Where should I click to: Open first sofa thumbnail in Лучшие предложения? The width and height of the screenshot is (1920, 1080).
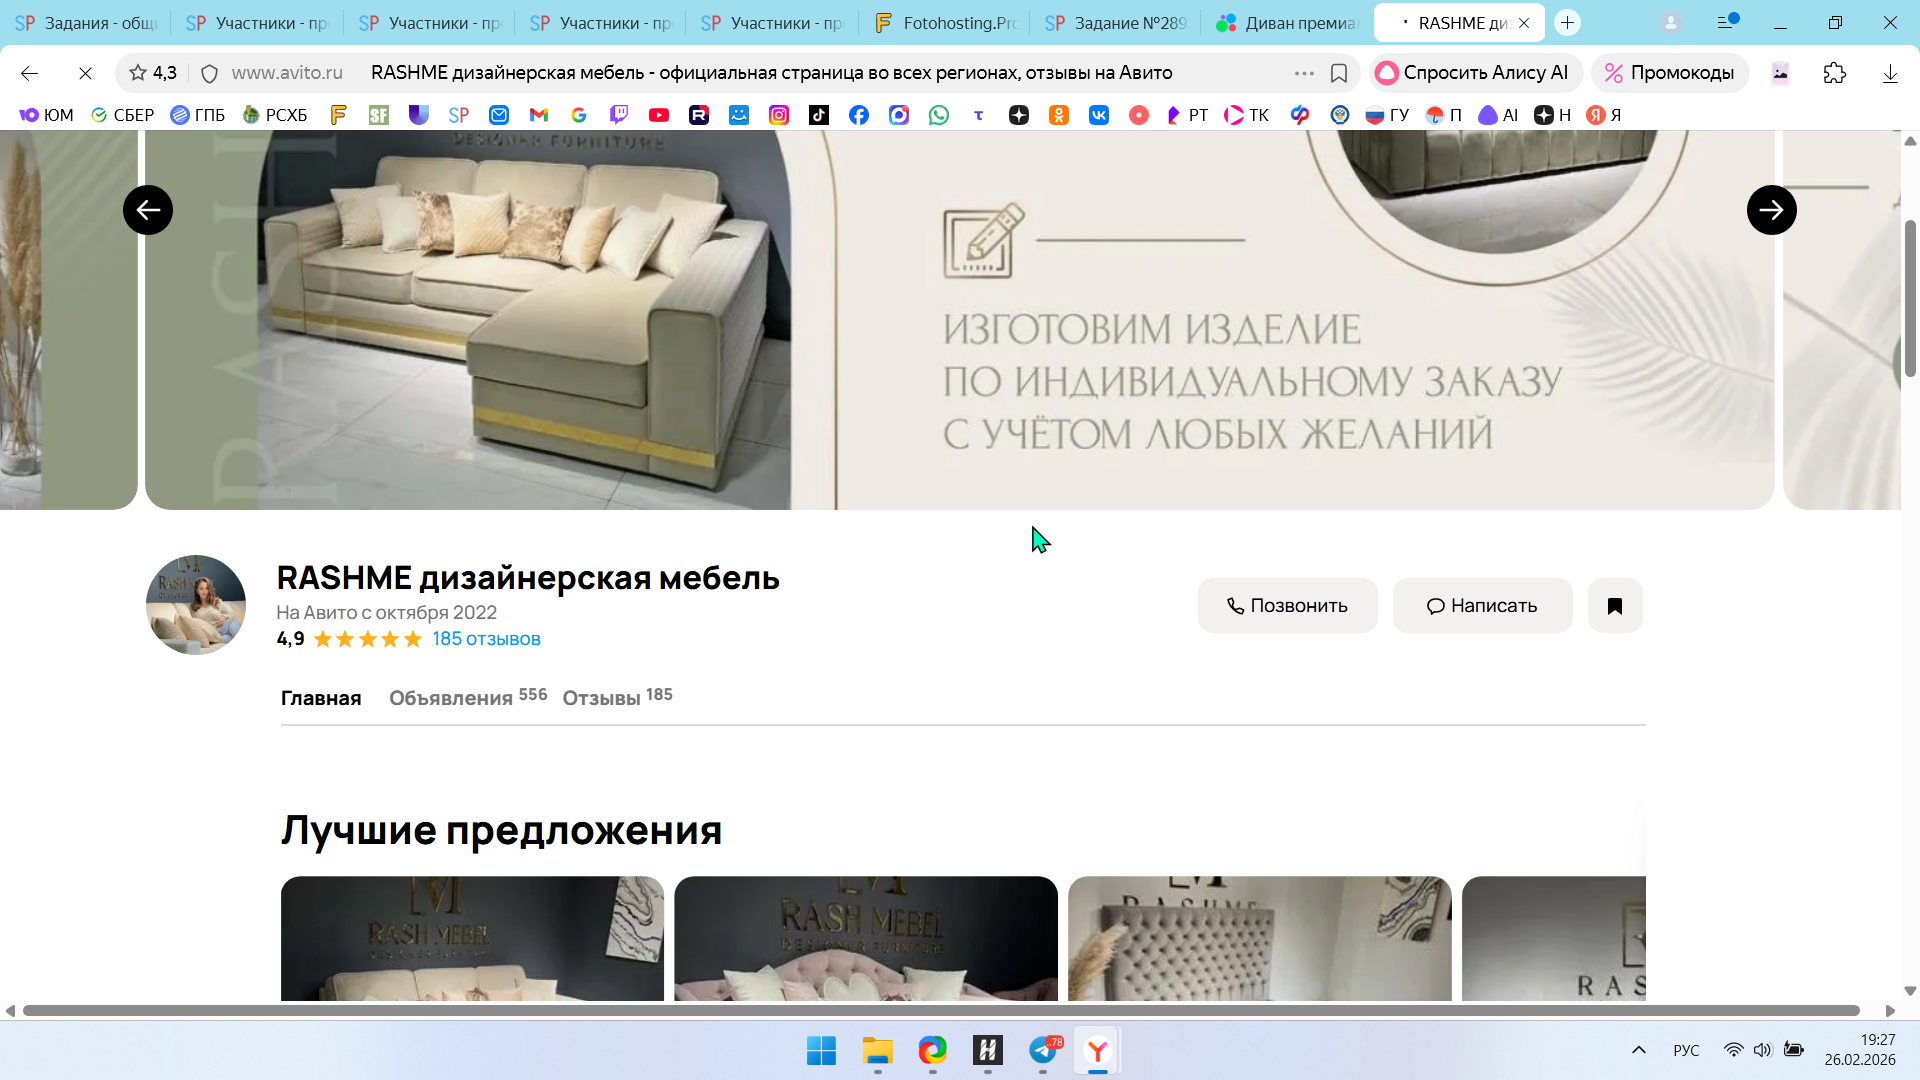point(472,938)
